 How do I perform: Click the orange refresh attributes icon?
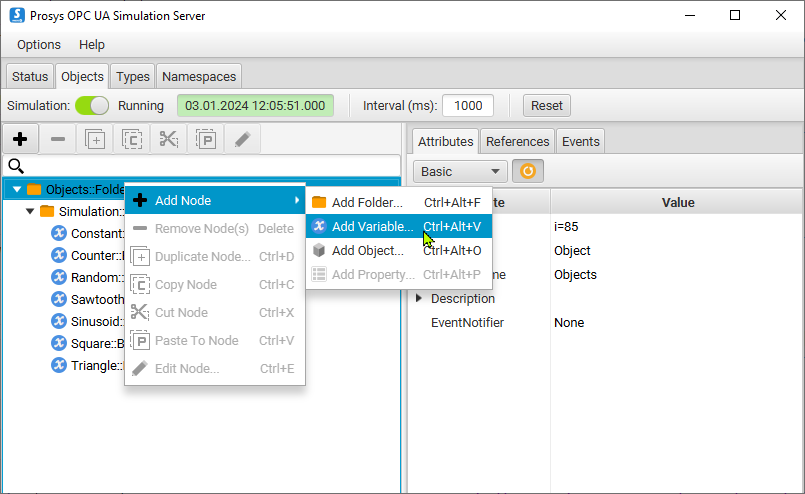tap(527, 171)
